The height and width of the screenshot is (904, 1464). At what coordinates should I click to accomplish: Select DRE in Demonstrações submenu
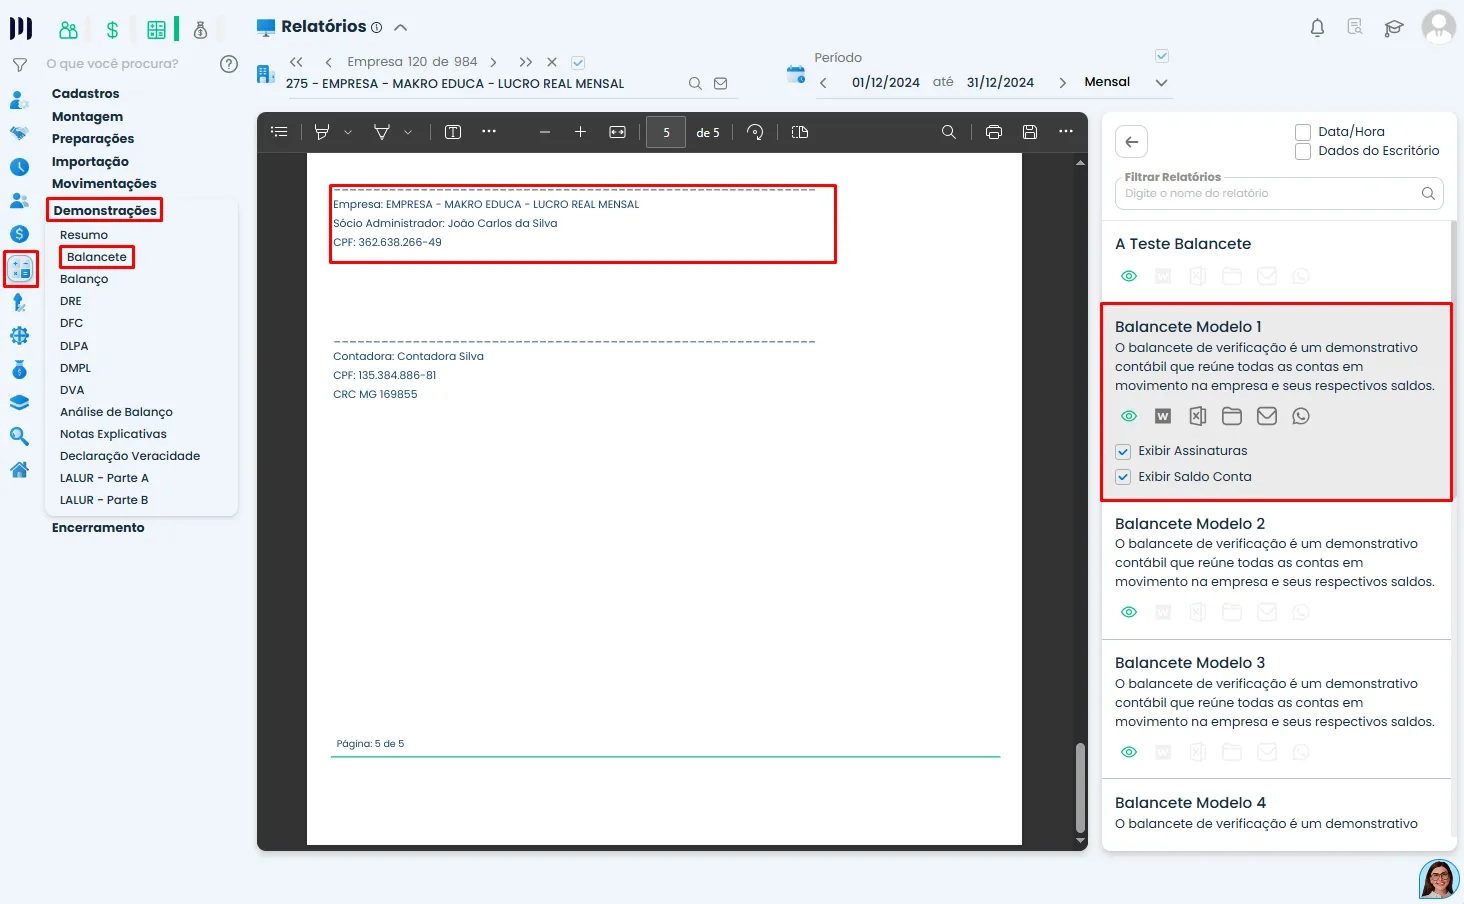coord(71,301)
